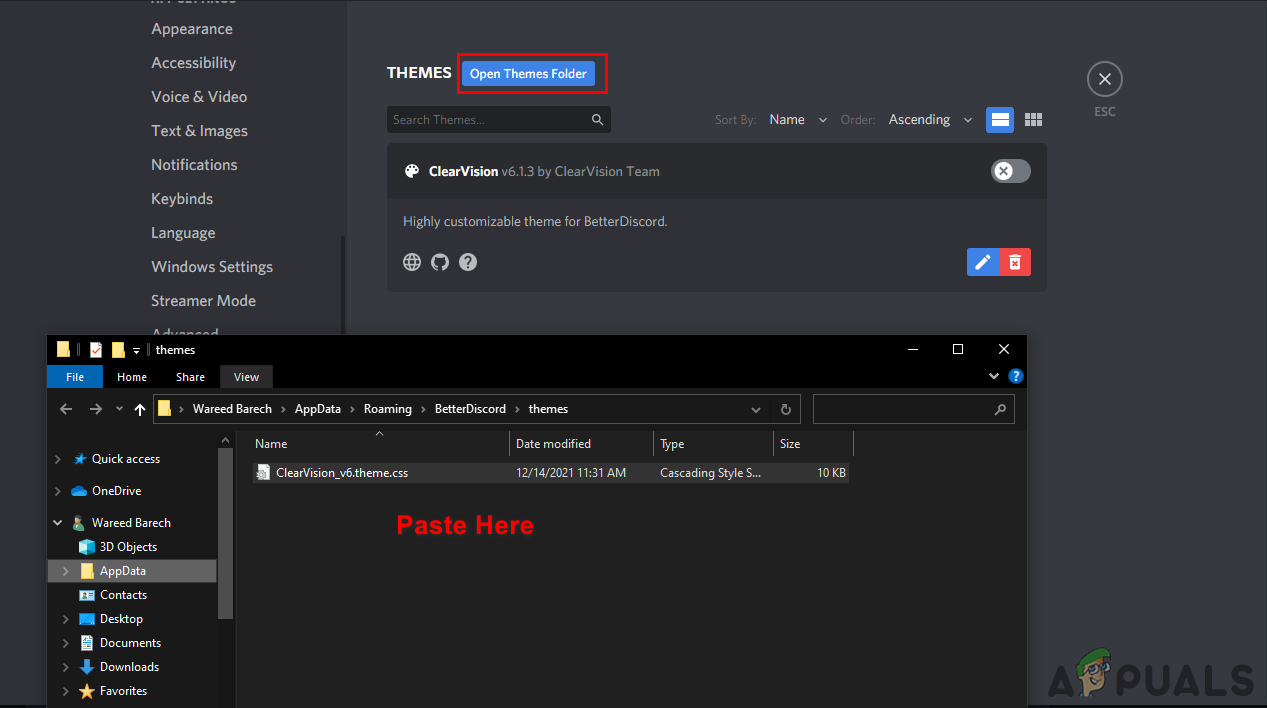
Task: Go back in File Explorer
Action: pyautogui.click(x=66, y=409)
